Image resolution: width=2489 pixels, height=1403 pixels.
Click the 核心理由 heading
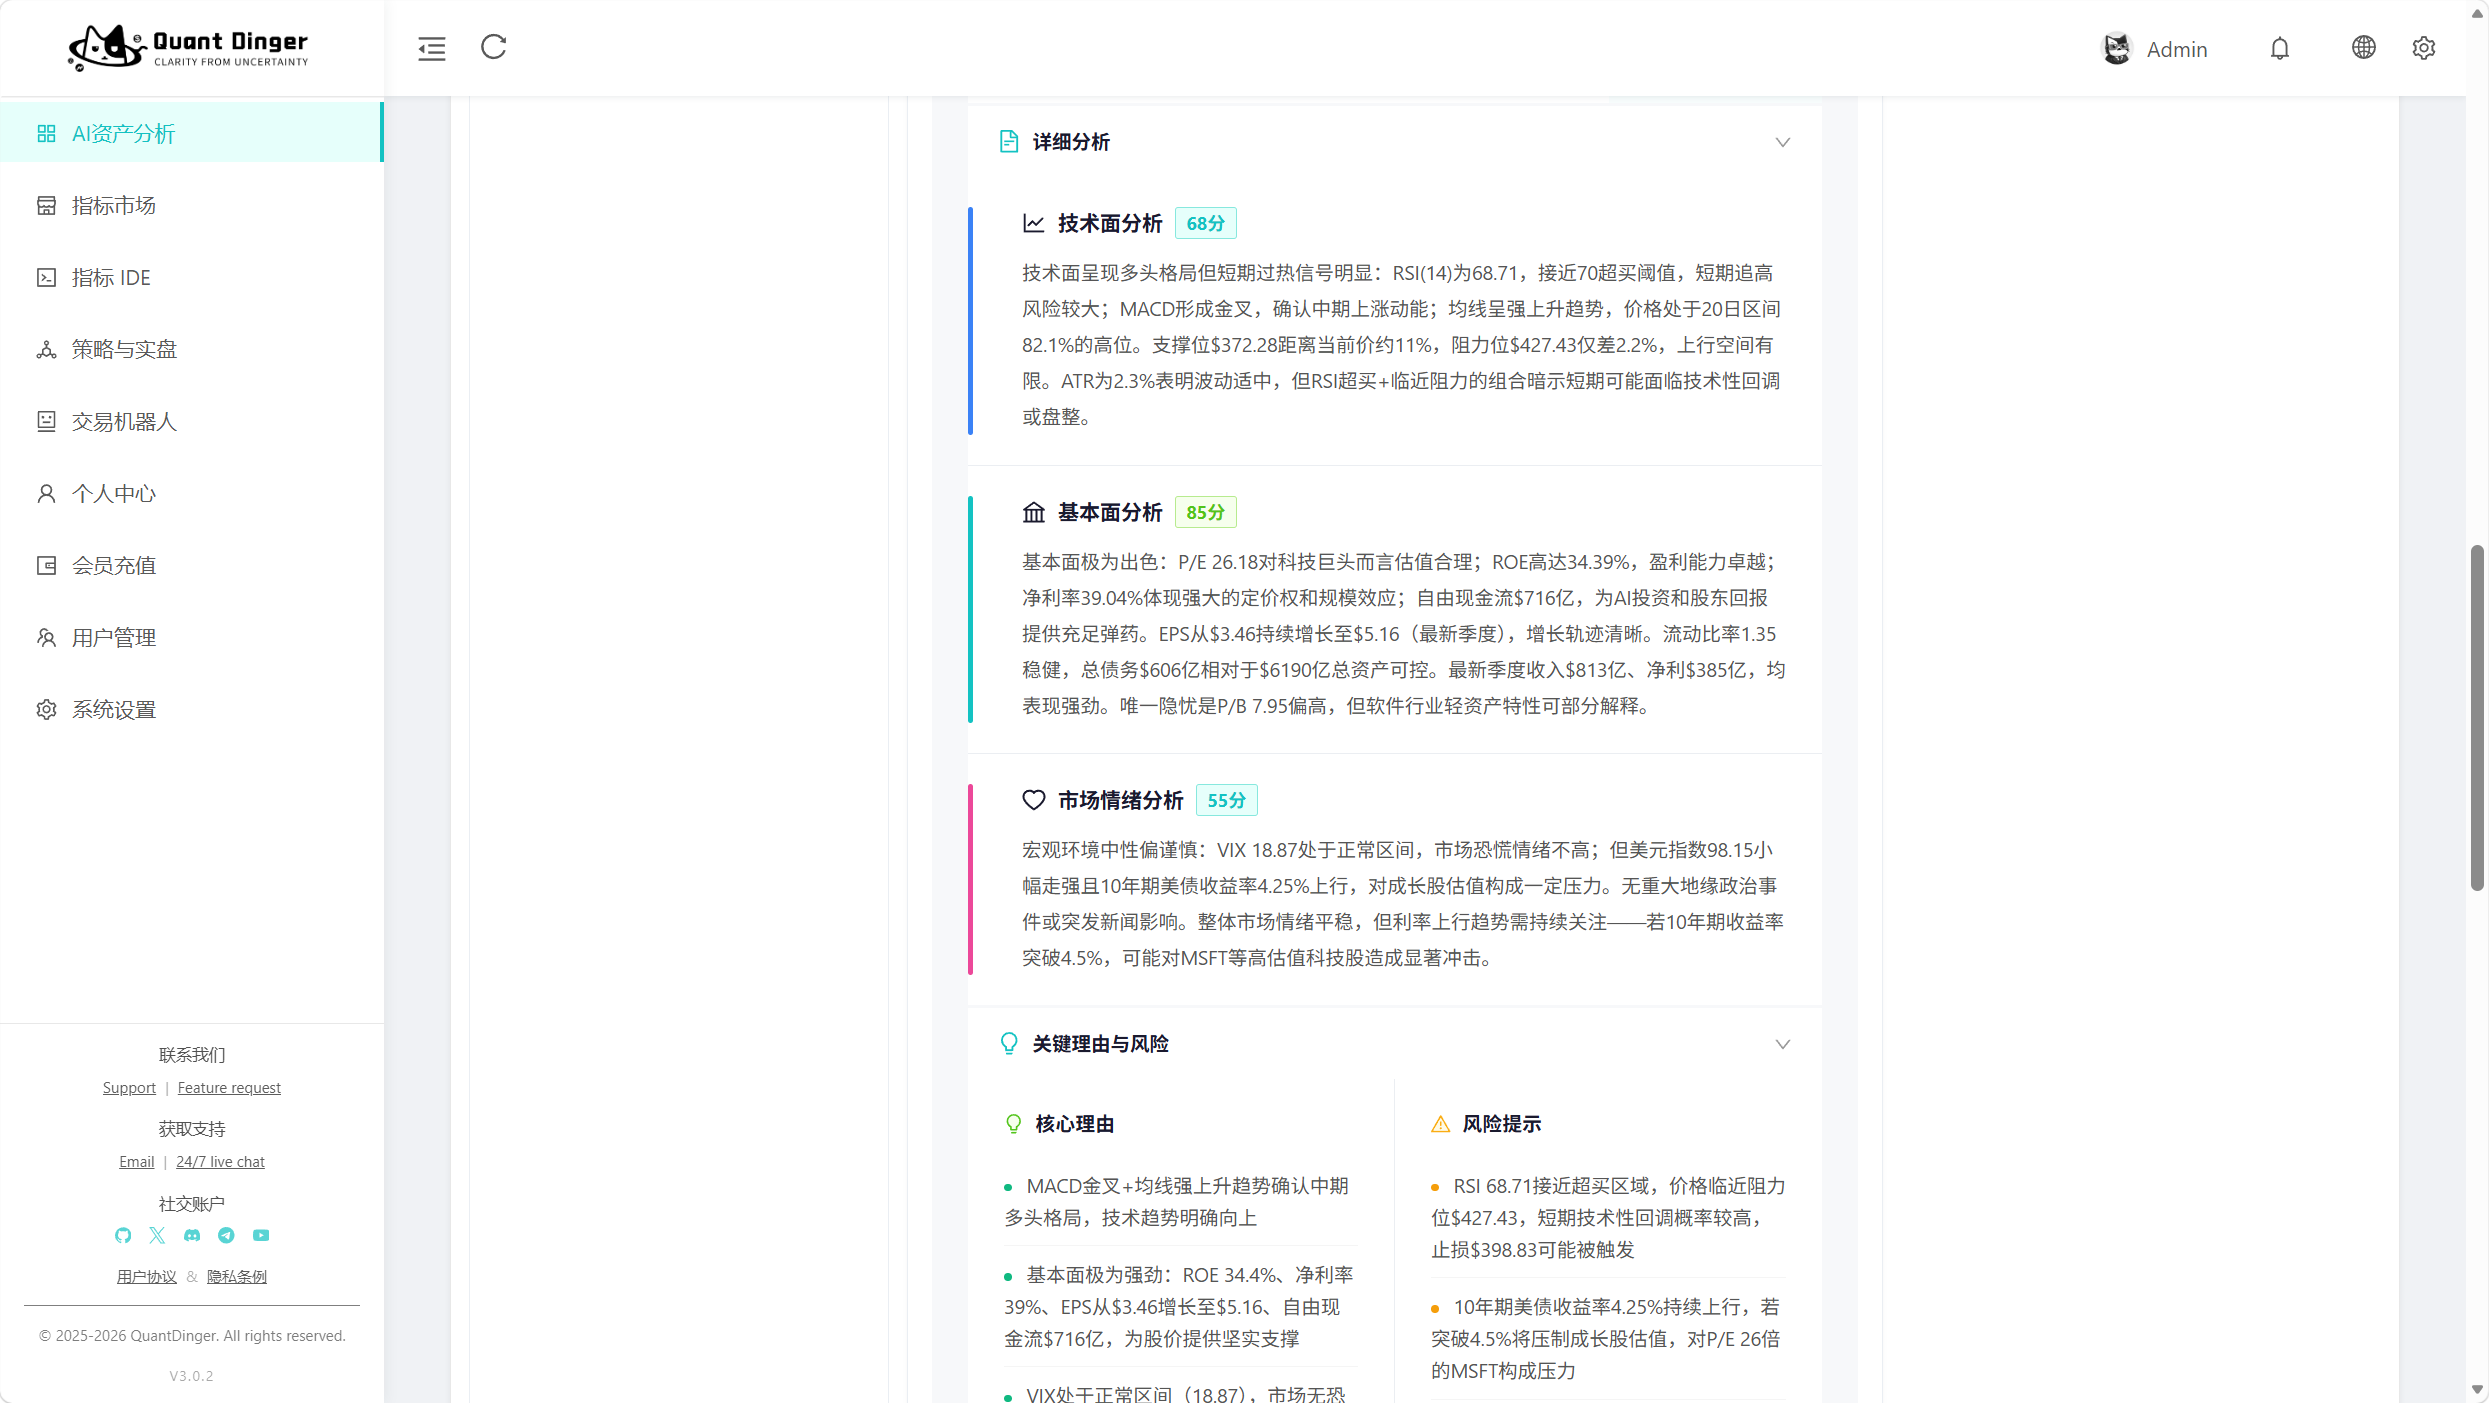point(1075,1124)
